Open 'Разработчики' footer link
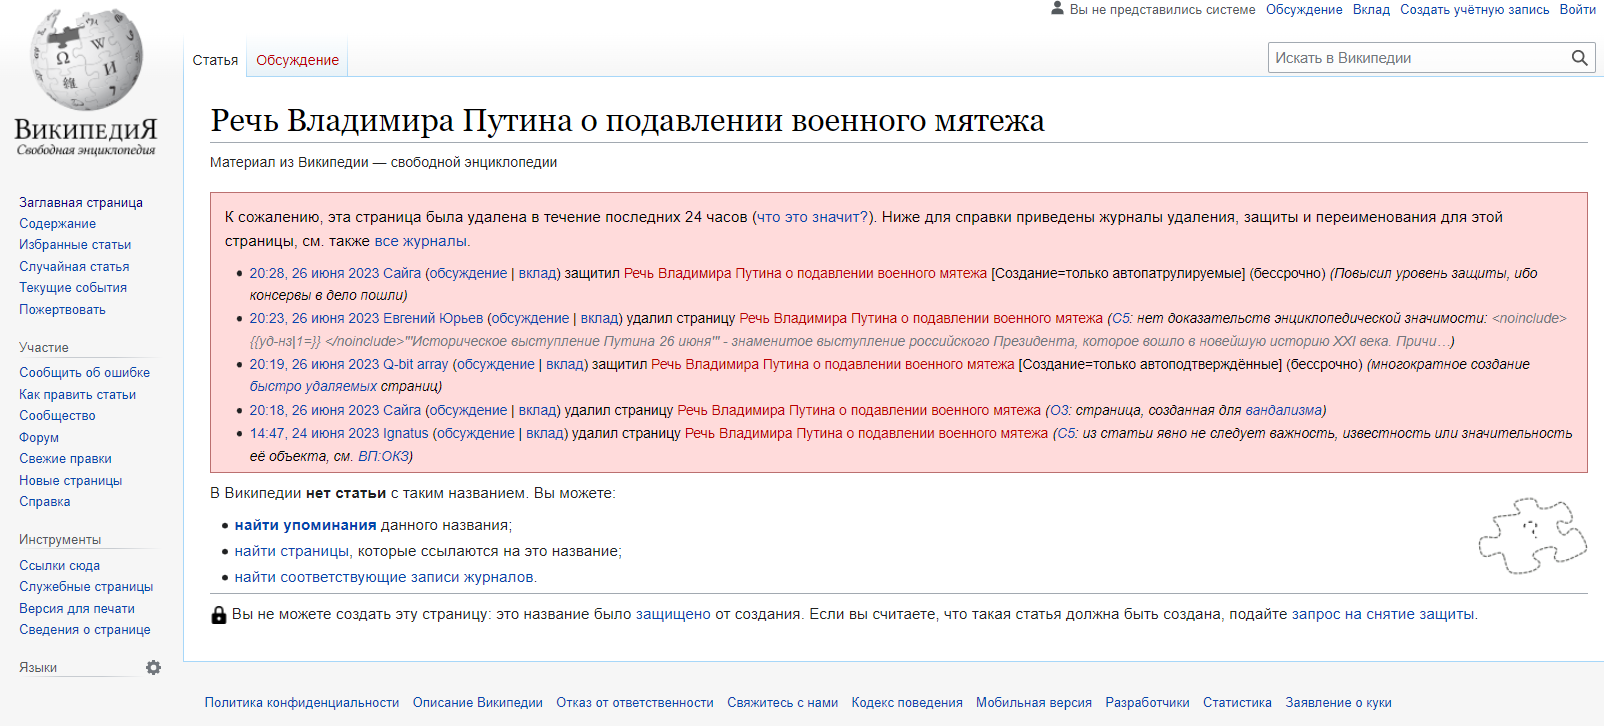The width and height of the screenshot is (1604, 726). (x=1147, y=703)
